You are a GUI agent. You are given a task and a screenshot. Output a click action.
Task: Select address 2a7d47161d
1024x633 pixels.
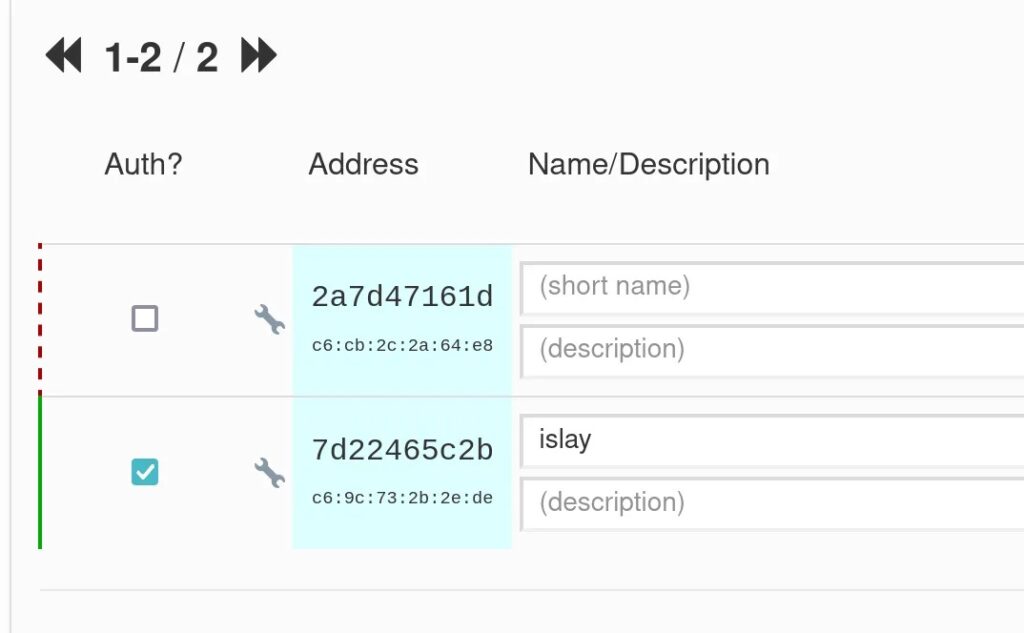click(402, 297)
